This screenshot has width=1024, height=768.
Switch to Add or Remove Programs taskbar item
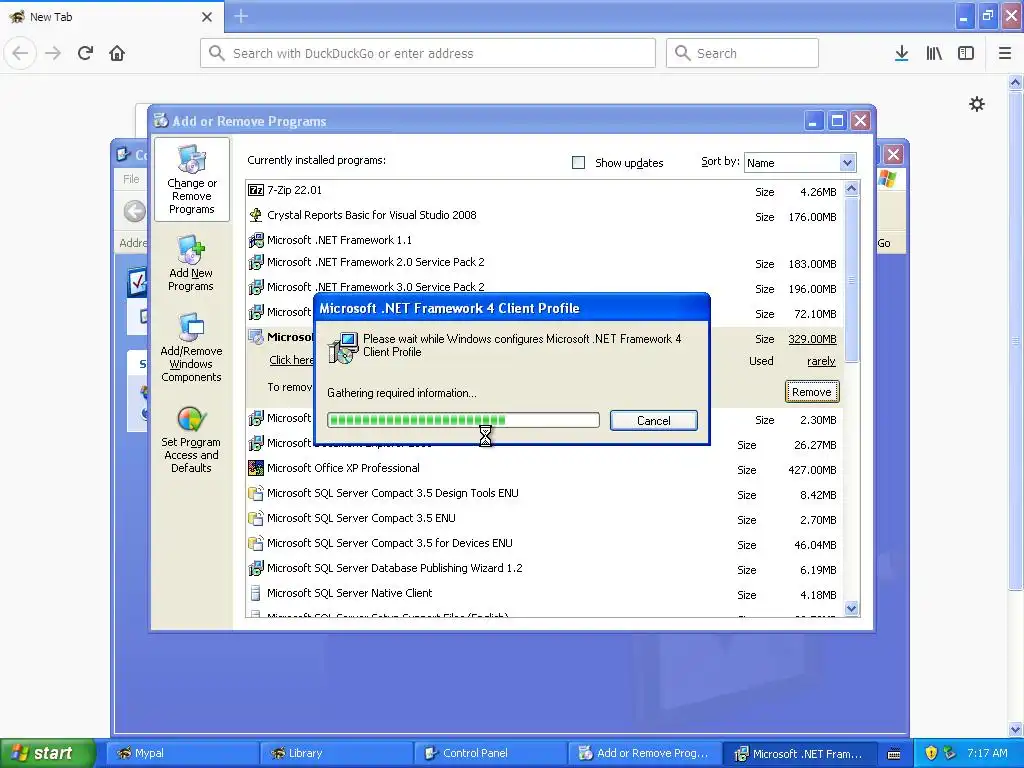(x=644, y=753)
